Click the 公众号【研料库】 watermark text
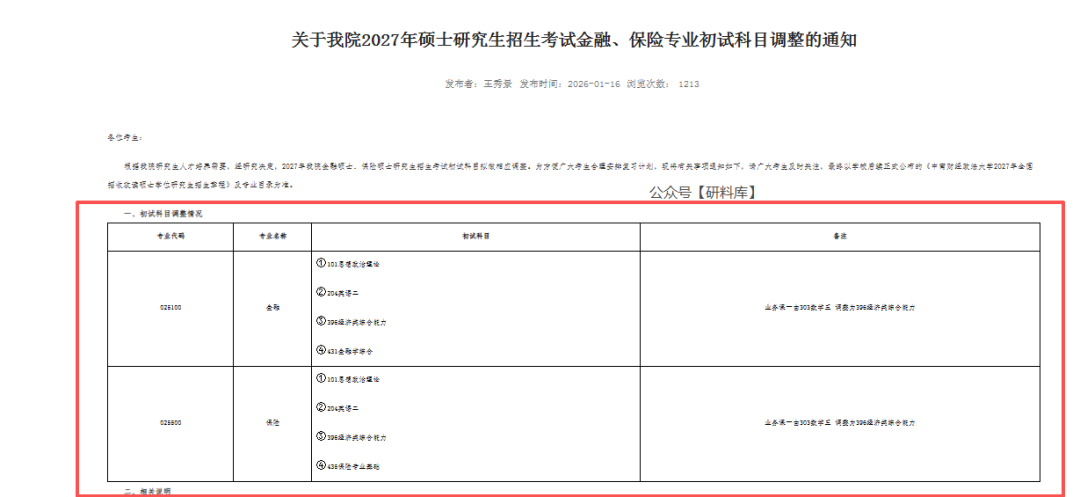The width and height of the screenshot is (1080, 497). click(703, 192)
